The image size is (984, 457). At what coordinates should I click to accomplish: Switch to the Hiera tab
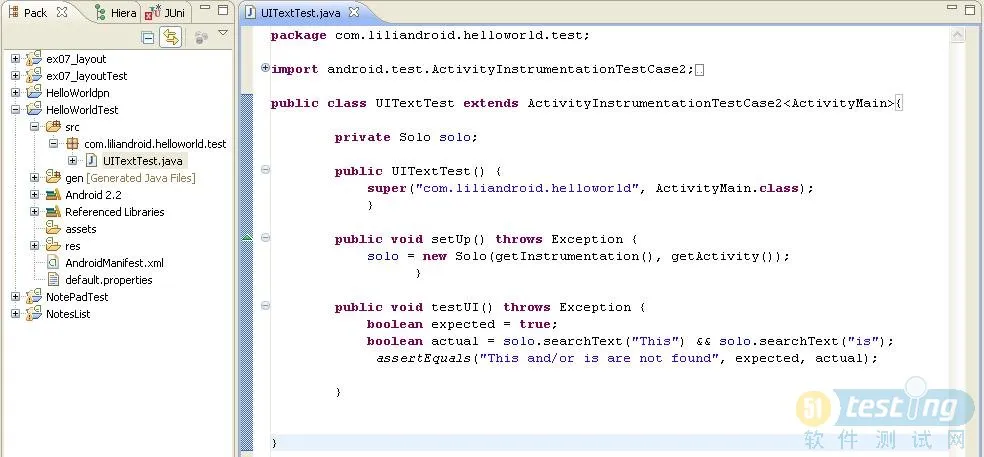pos(116,13)
